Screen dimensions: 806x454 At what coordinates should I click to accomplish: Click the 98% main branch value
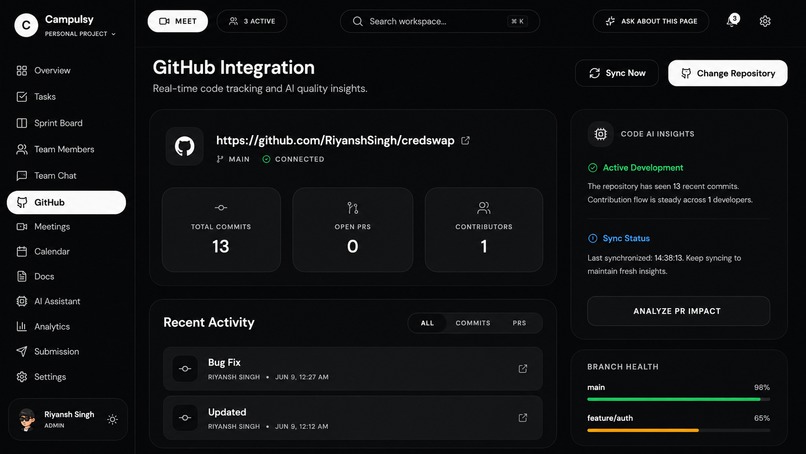(x=762, y=387)
